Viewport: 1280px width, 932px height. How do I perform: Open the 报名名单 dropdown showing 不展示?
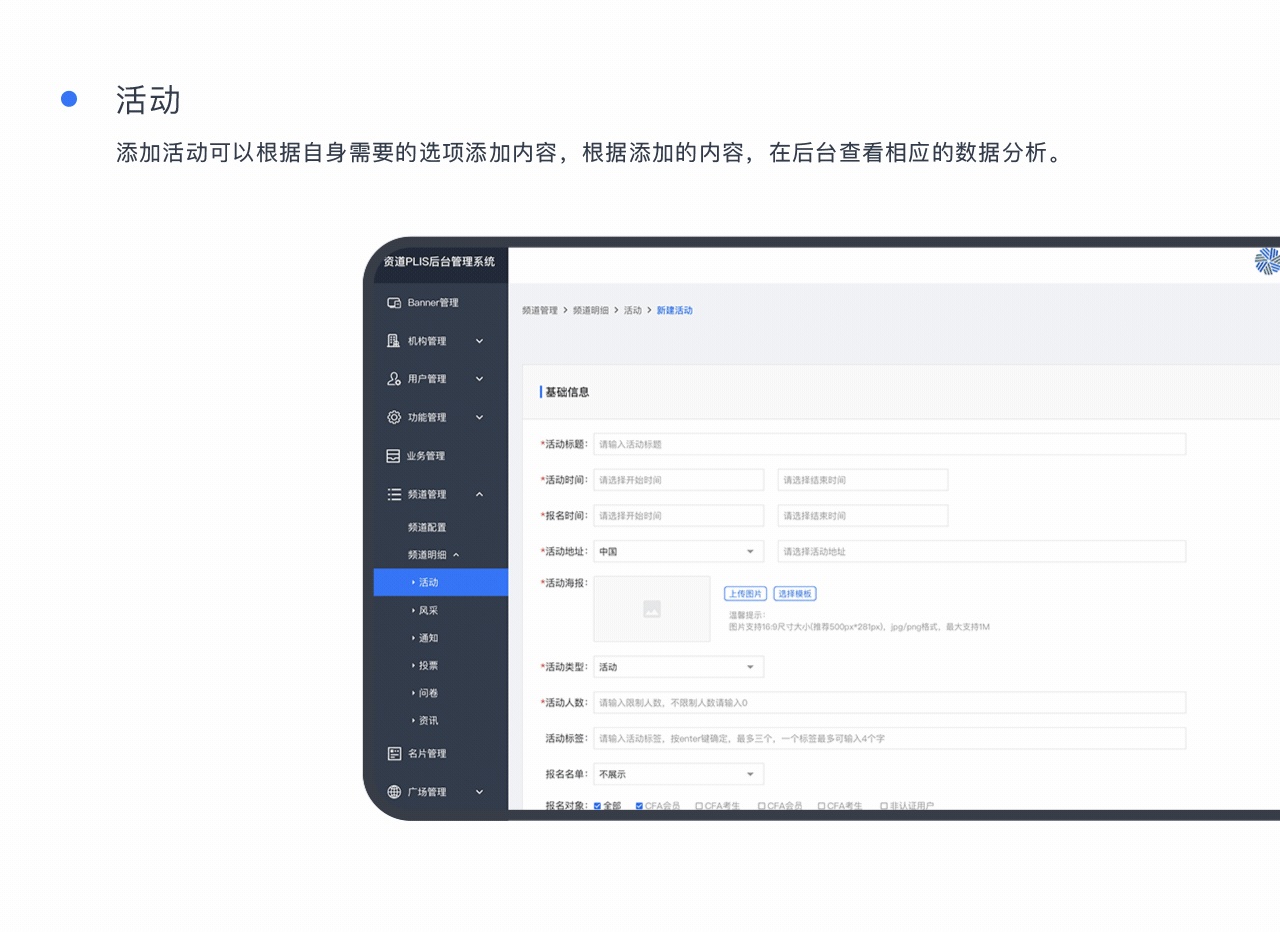tap(679, 774)
